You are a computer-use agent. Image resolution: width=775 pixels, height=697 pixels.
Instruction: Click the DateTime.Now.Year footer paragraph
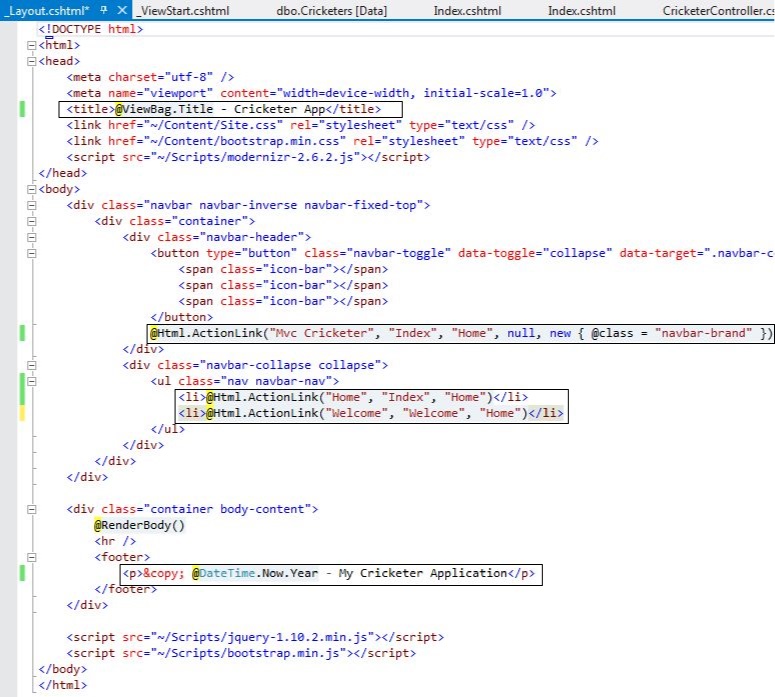[329, 573]
